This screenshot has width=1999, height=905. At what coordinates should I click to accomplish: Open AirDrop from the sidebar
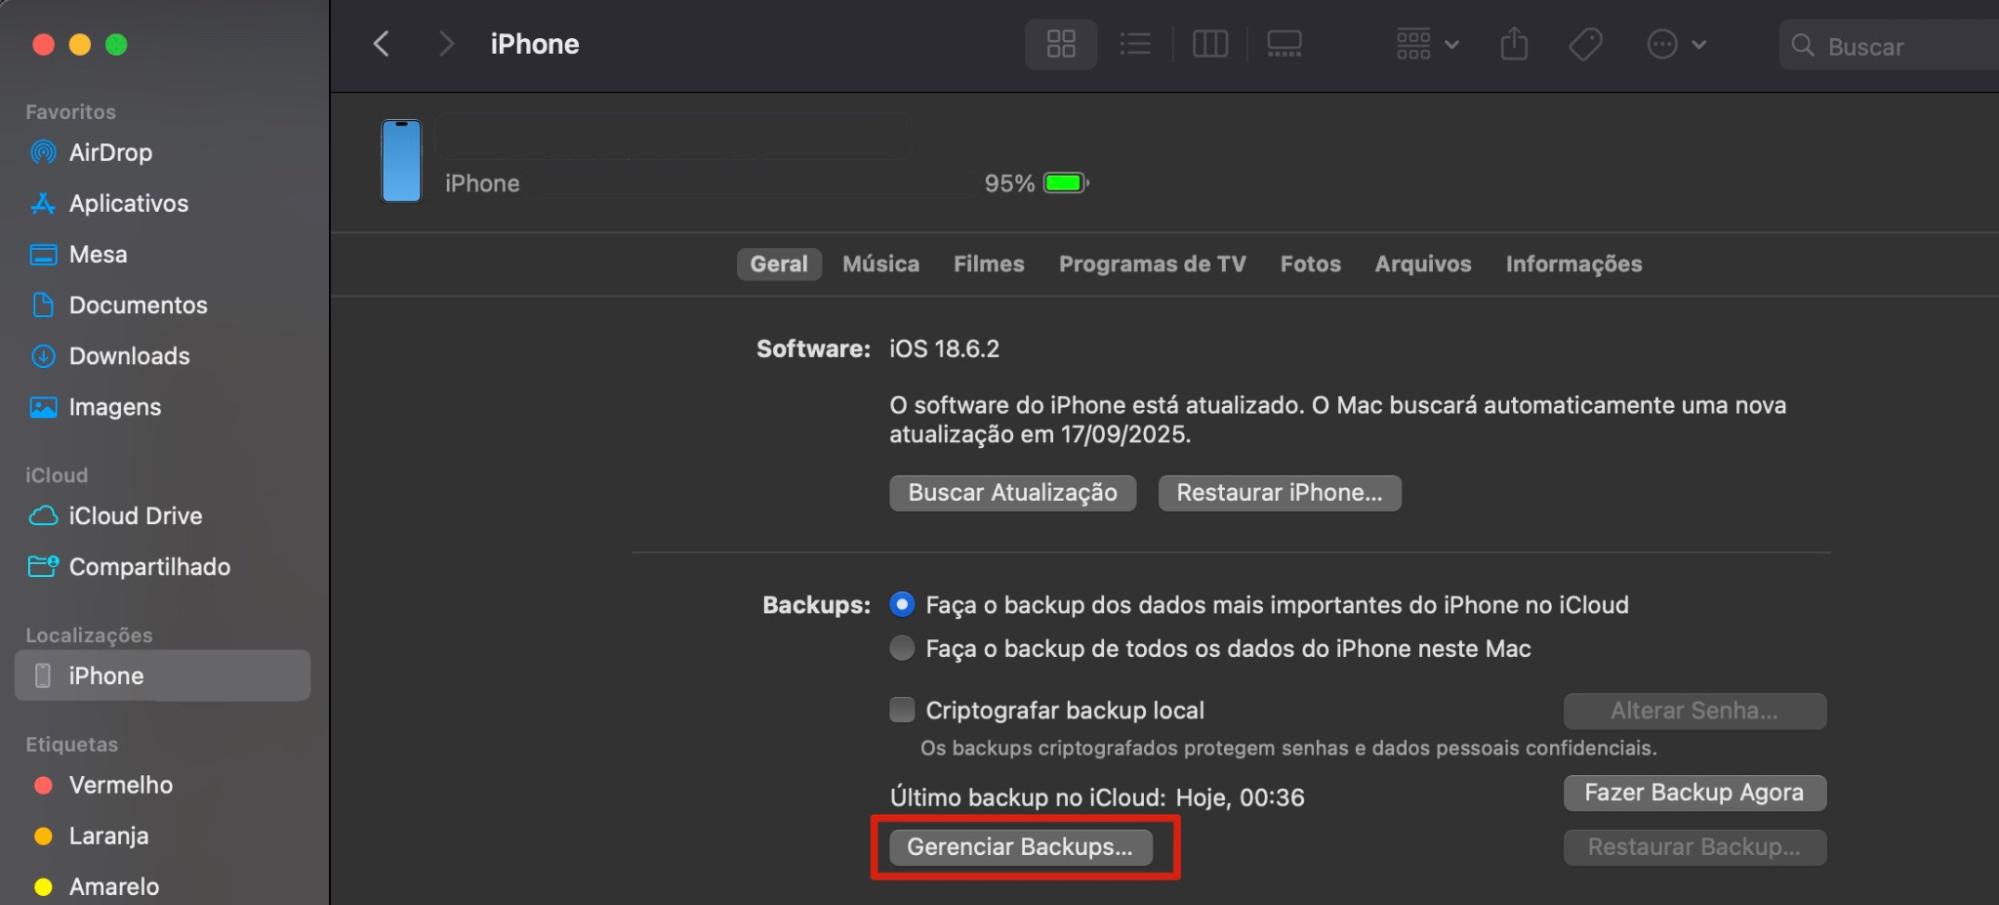pyautogui.click(x=110, y=152)
